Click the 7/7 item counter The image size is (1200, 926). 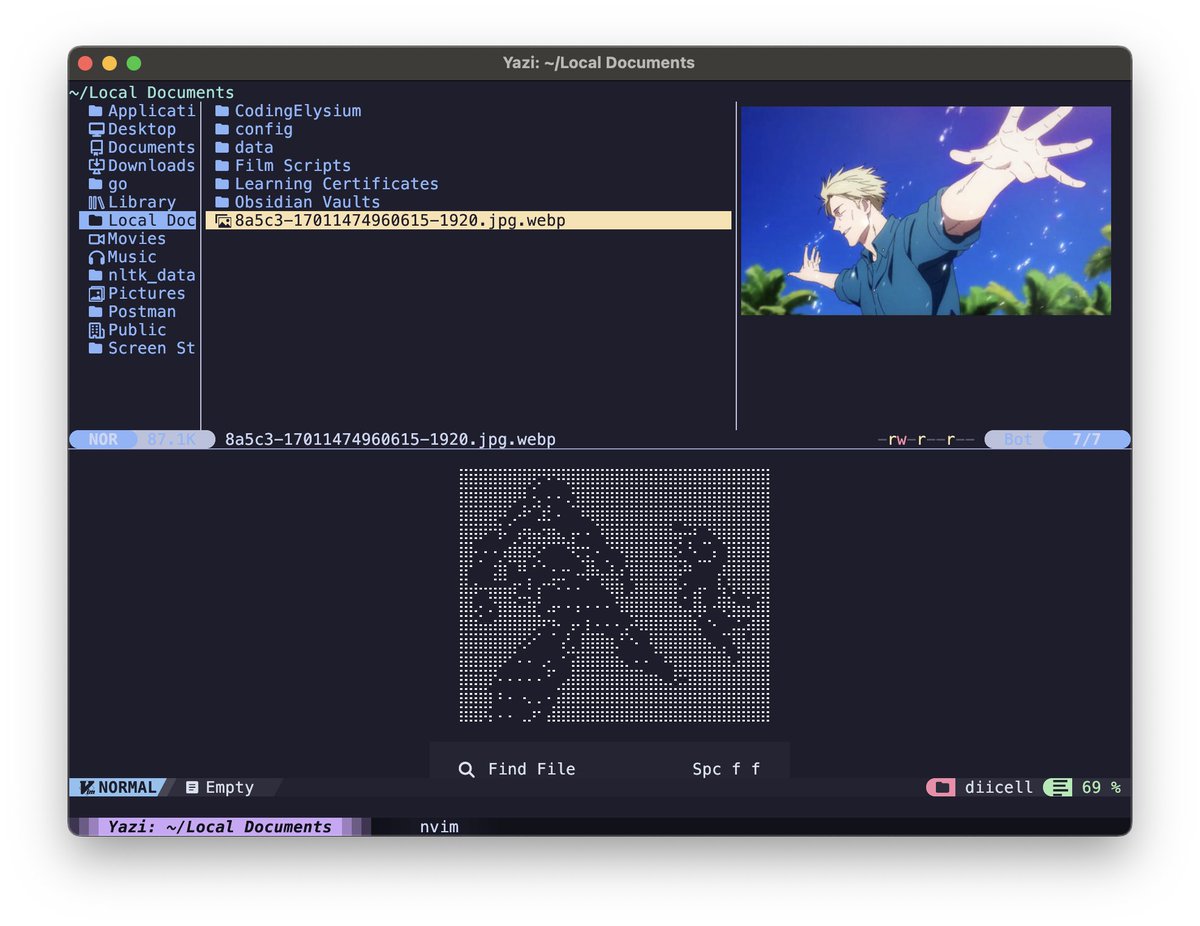click(1088, 440)
